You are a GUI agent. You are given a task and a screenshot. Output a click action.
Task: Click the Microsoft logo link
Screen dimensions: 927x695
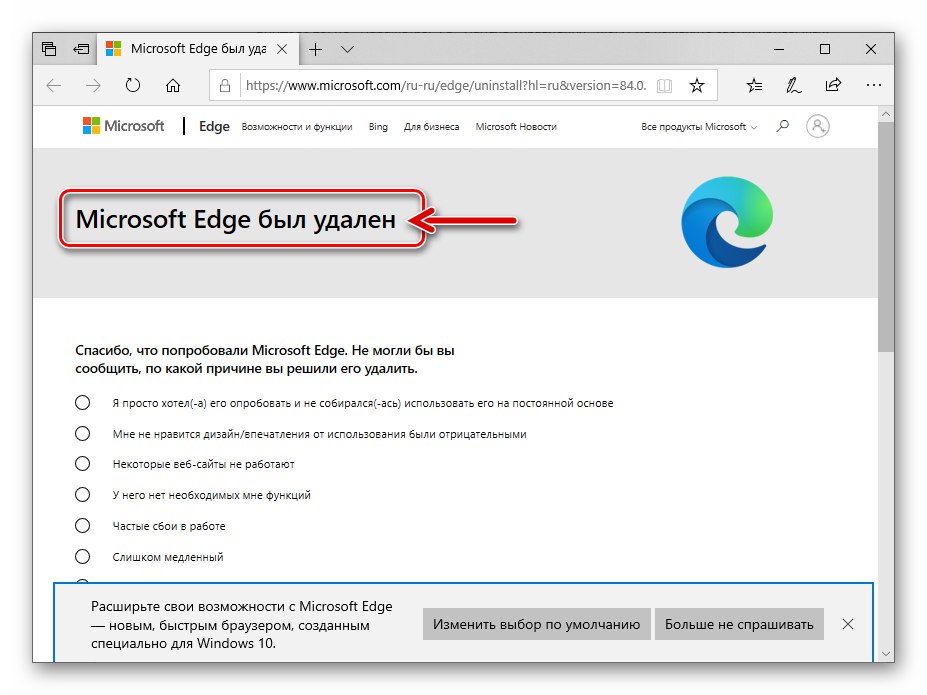124,126
